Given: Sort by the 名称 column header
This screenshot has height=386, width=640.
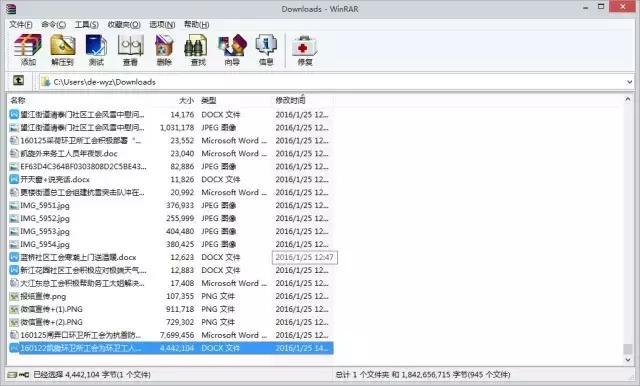Looking at the screenshot, I should (x=18, y=100).
